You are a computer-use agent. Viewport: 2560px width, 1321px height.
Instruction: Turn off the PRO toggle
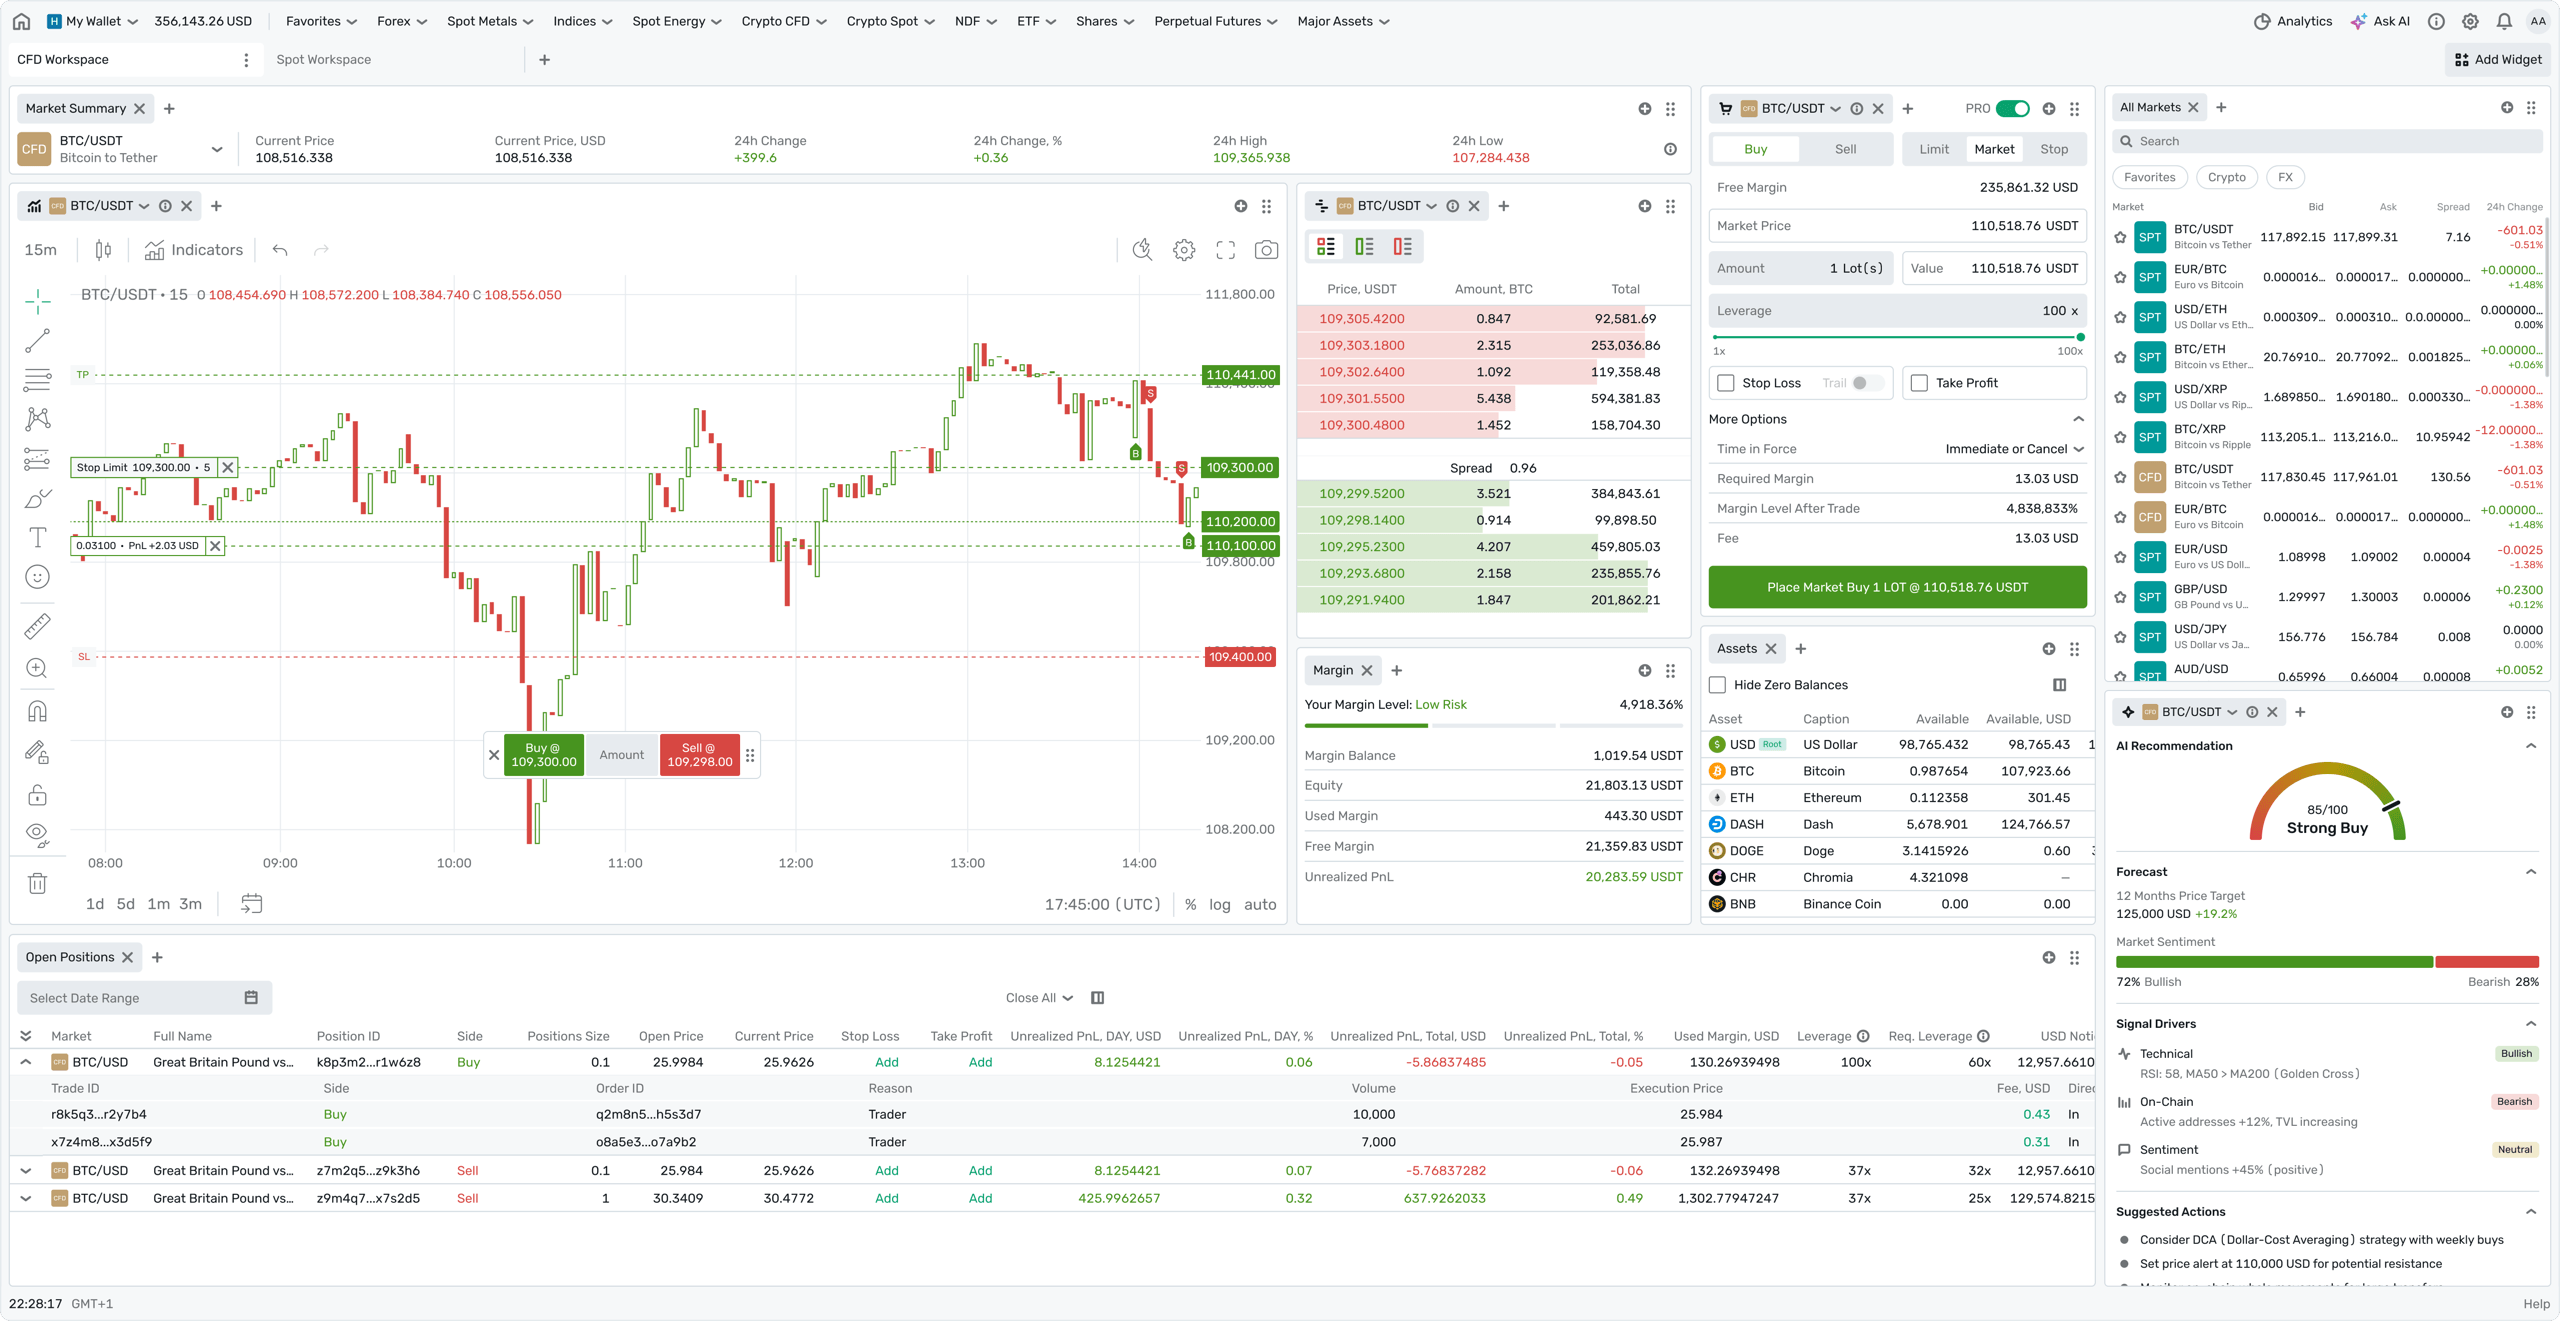[x=2012, y=108]
